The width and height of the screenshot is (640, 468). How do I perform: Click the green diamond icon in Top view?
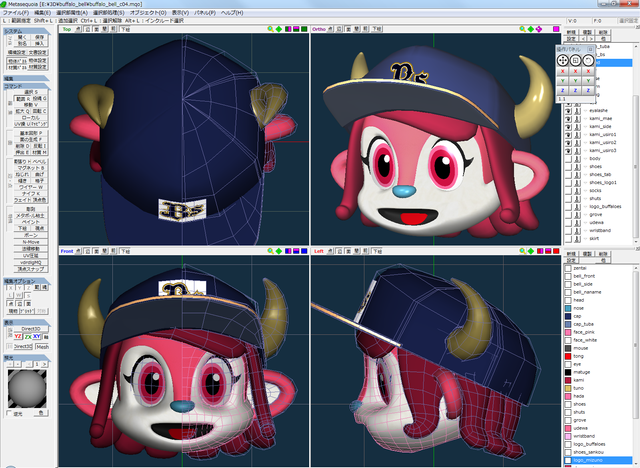coord(279,29)
